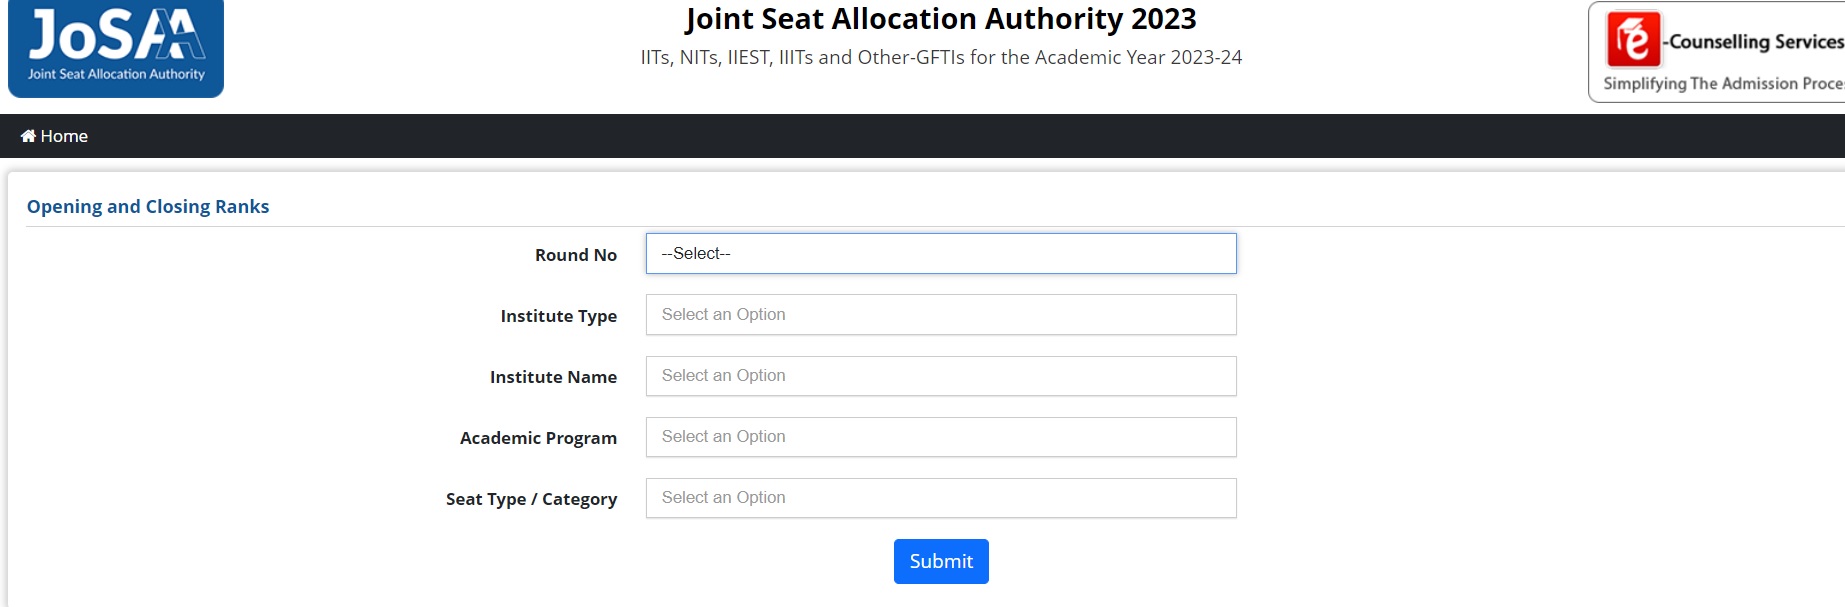Click the Academic Year 2023-24 subtitle text
The image size is (1845, 607).
click(940, 58)
